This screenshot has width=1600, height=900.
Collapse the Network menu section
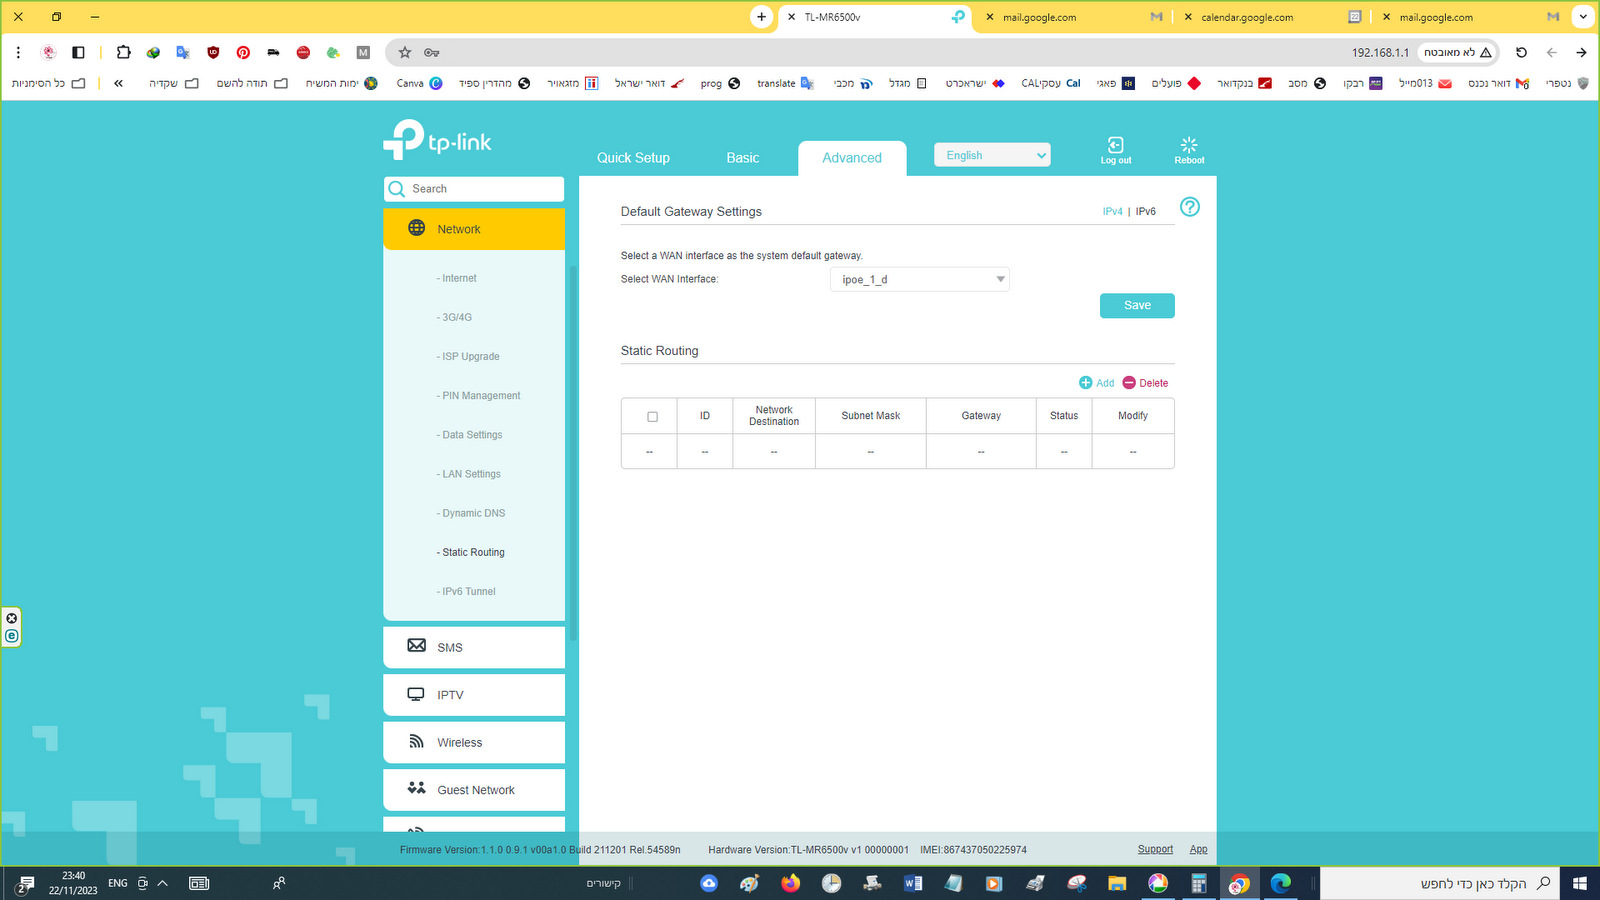pos(474,229)
